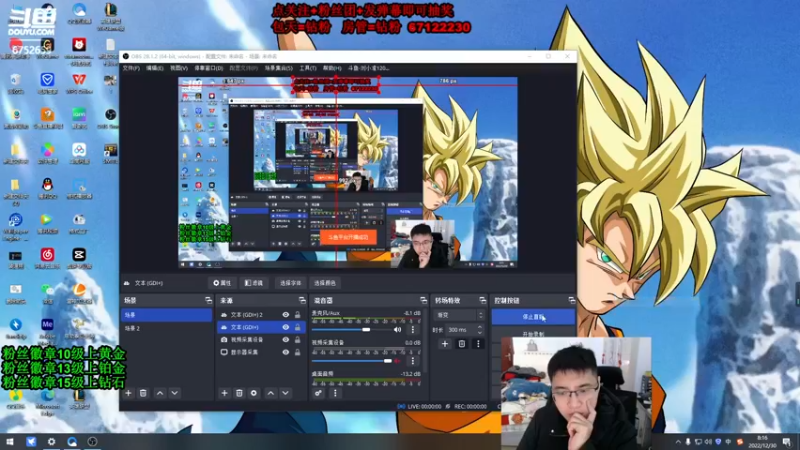Adjust the 300 ms duration stepper arrows

pos(480,330)
